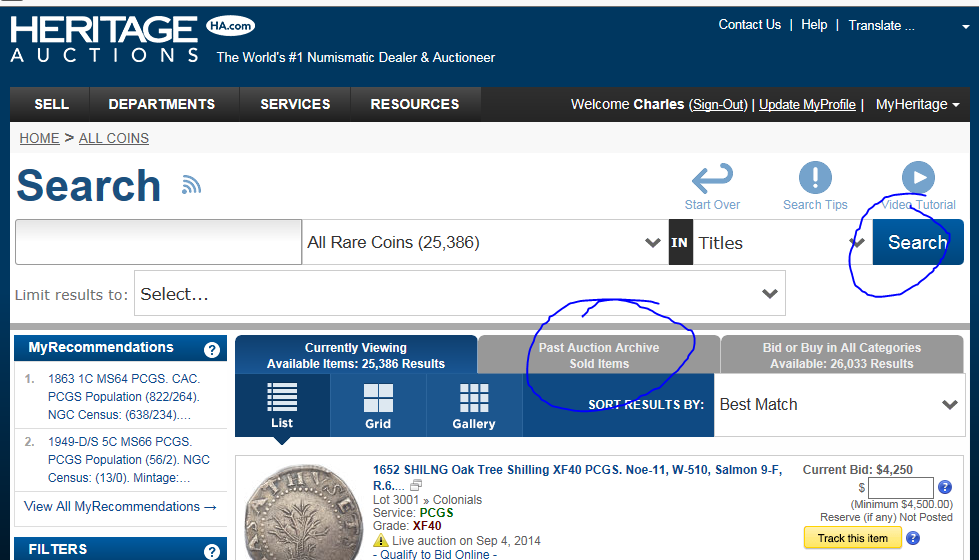Open the Translate dropdown
979x560 pixels.
click(909, 26)
